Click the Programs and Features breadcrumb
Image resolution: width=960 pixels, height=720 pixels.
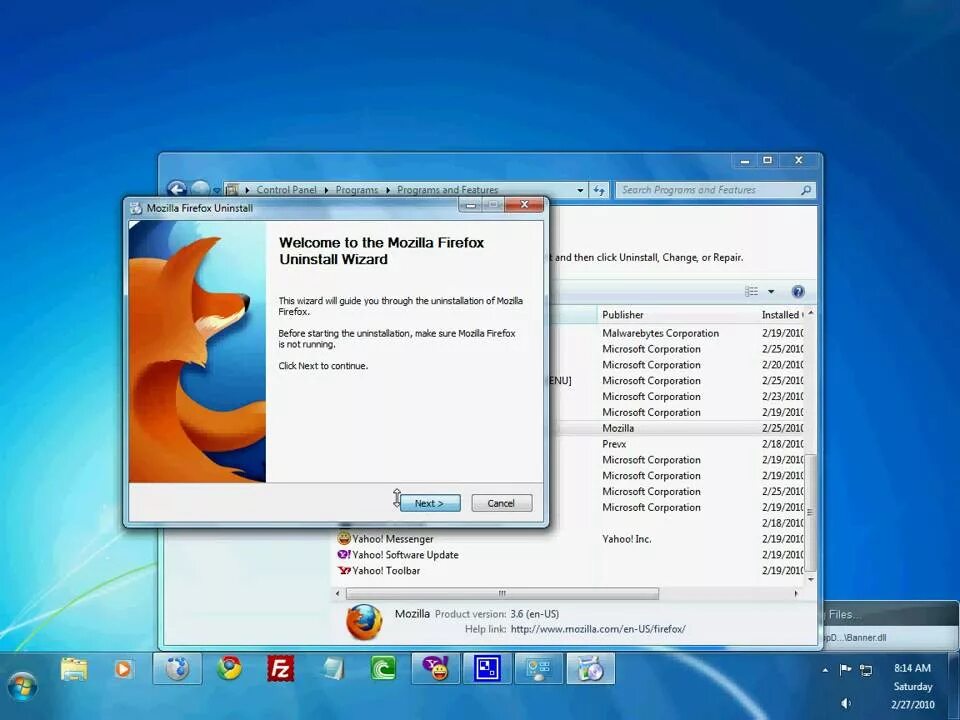[447, 190]
